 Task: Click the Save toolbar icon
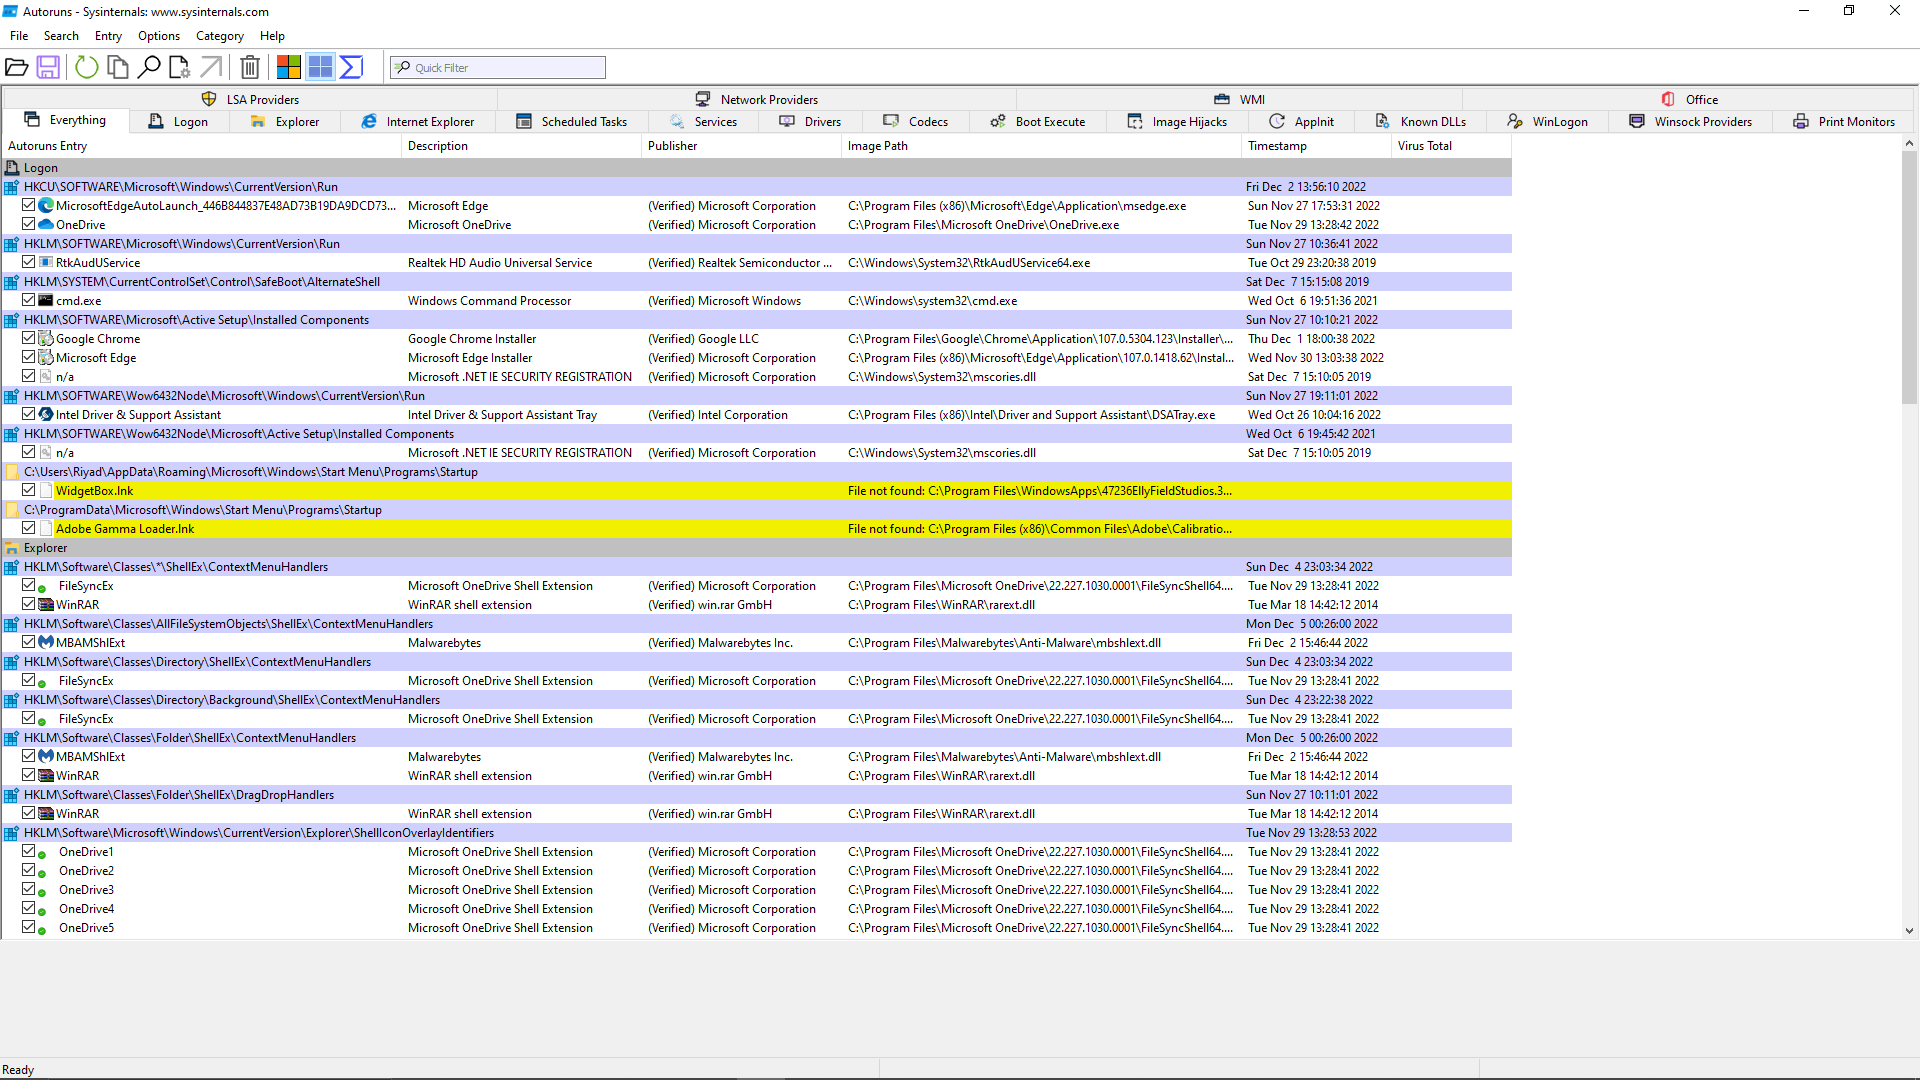pos(48,68)
